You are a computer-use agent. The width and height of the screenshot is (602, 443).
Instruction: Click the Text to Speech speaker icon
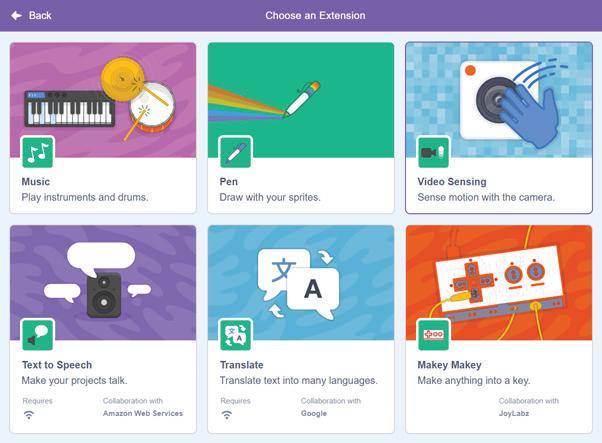coord(38,335)
